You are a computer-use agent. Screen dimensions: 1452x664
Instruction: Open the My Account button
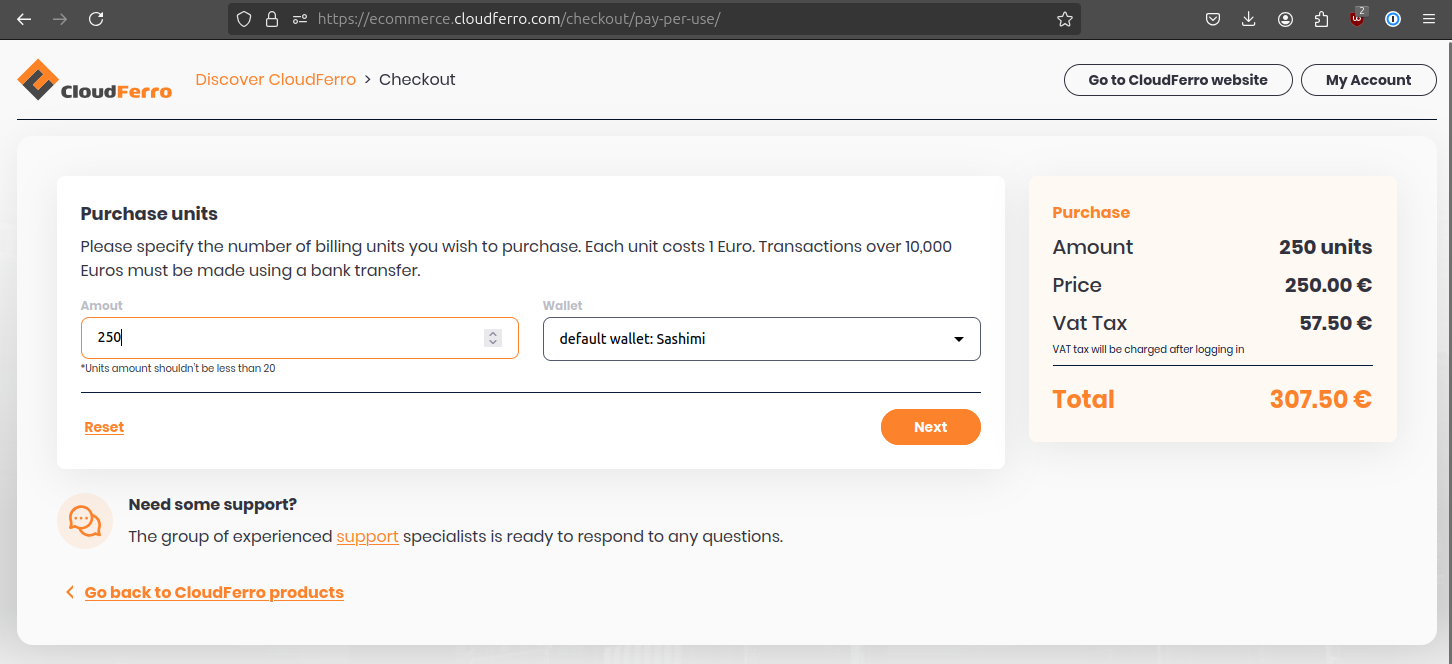pos(1368,80)
